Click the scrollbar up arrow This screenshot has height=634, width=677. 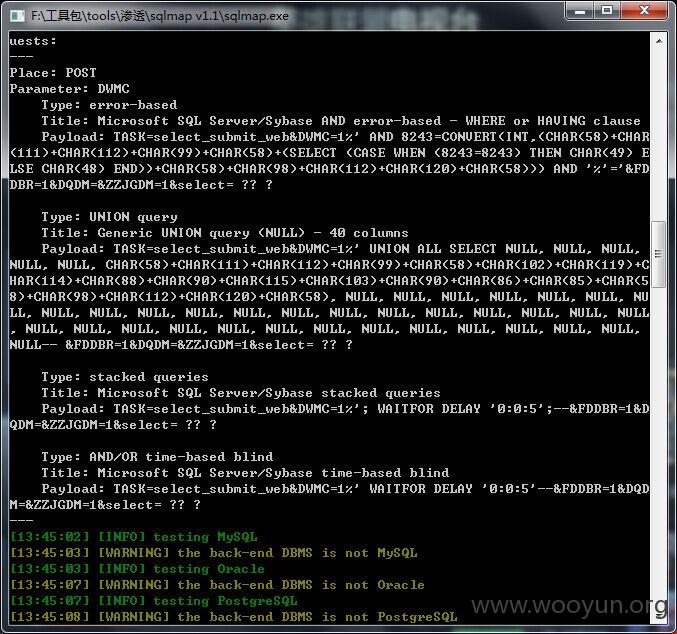[x=659, y=41]
